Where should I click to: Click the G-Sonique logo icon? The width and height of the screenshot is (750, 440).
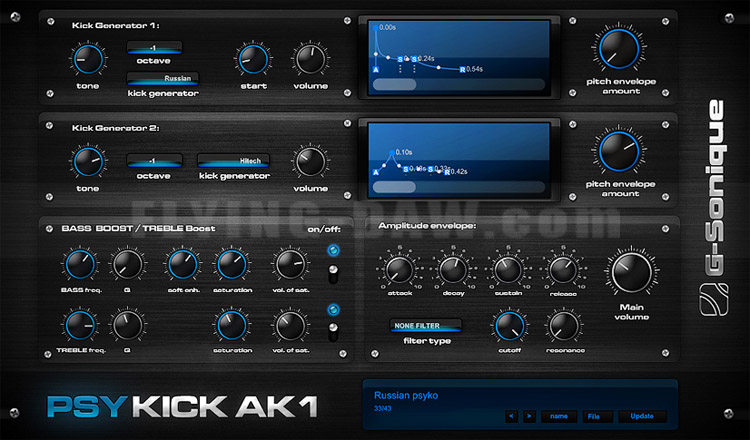tap(714, 300)
